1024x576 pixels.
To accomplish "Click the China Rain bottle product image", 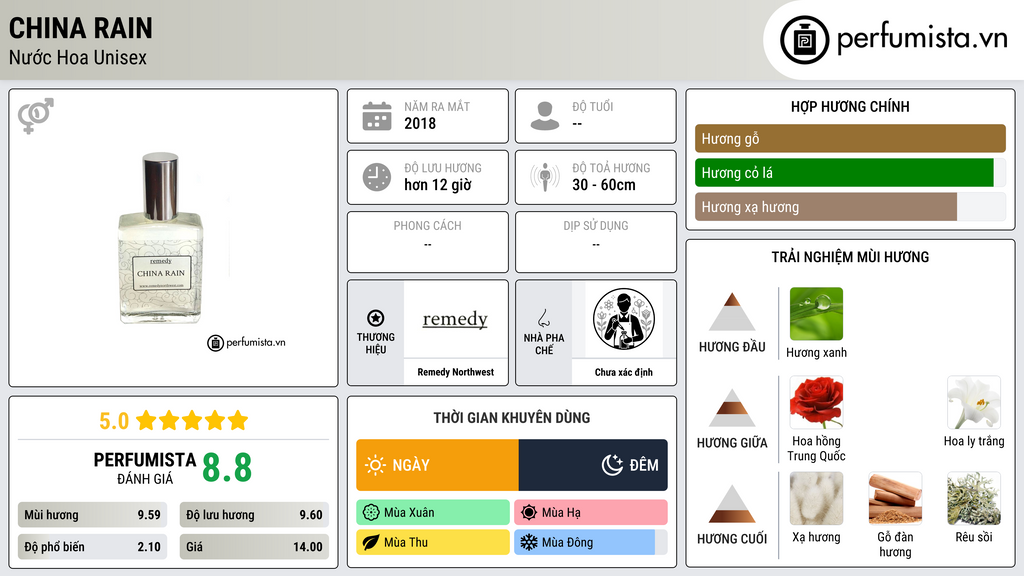I will (x=161, y=238).
